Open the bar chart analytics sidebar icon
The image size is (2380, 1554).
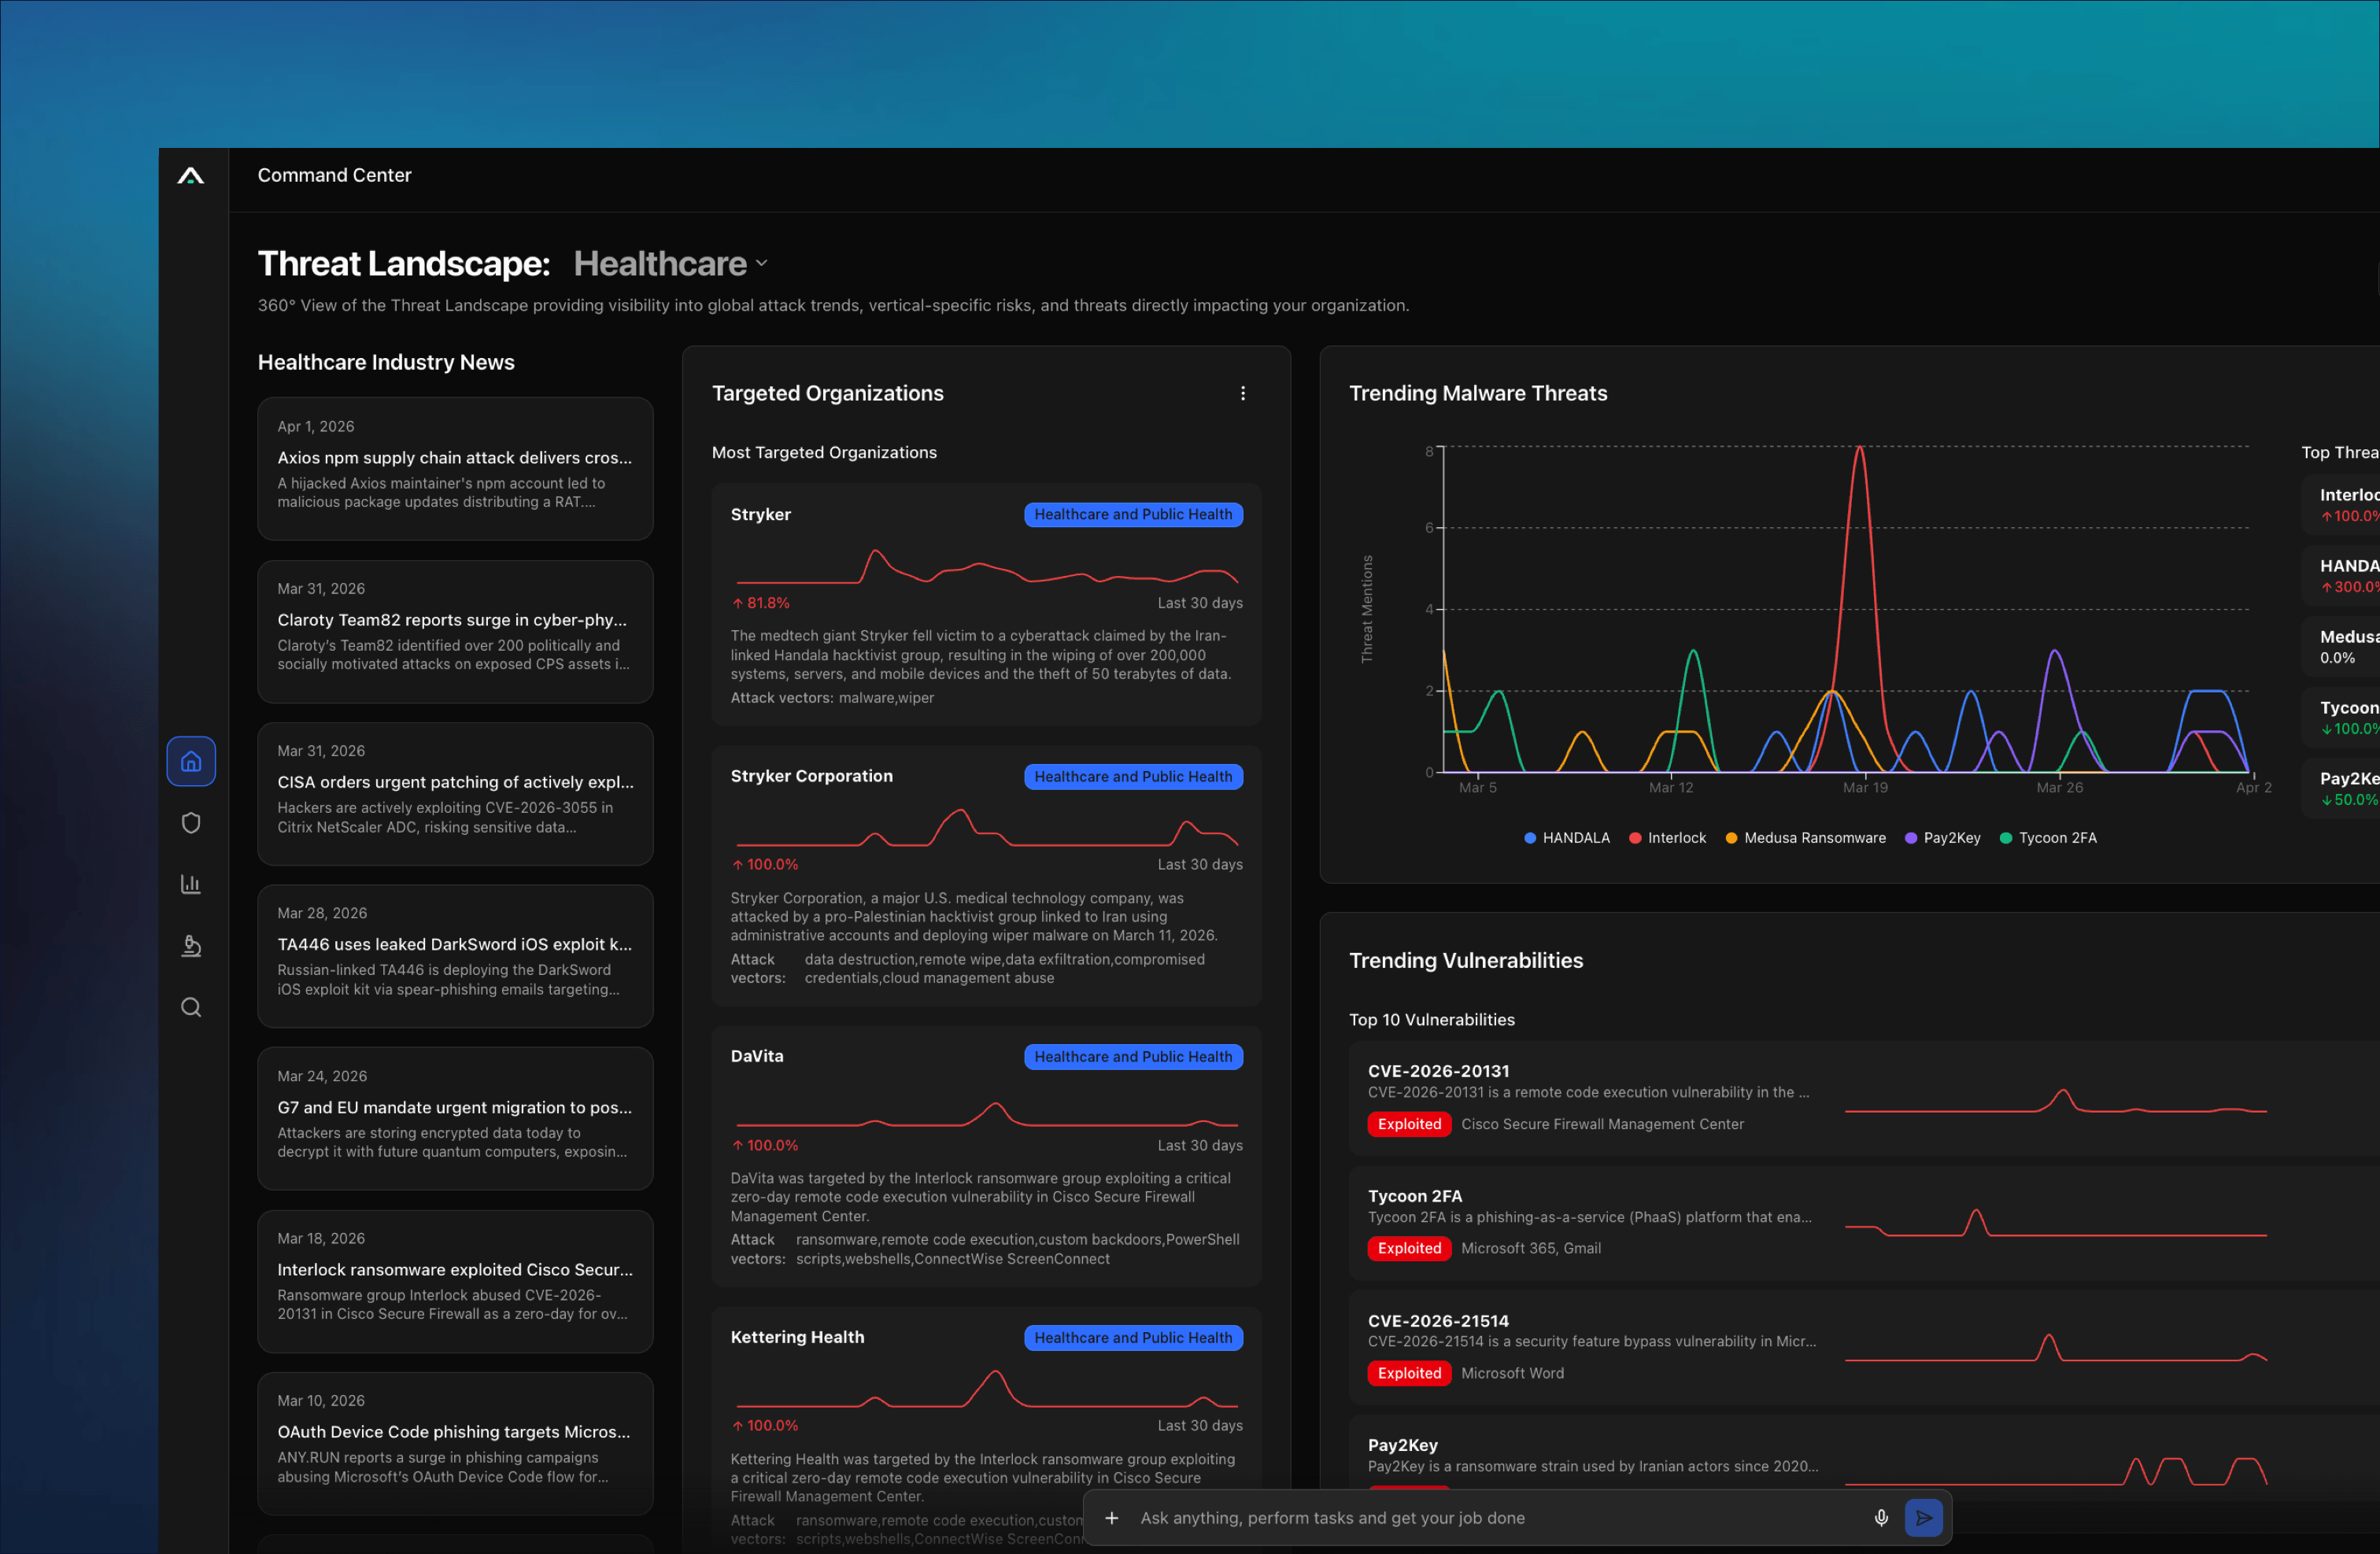coord(191,884)
